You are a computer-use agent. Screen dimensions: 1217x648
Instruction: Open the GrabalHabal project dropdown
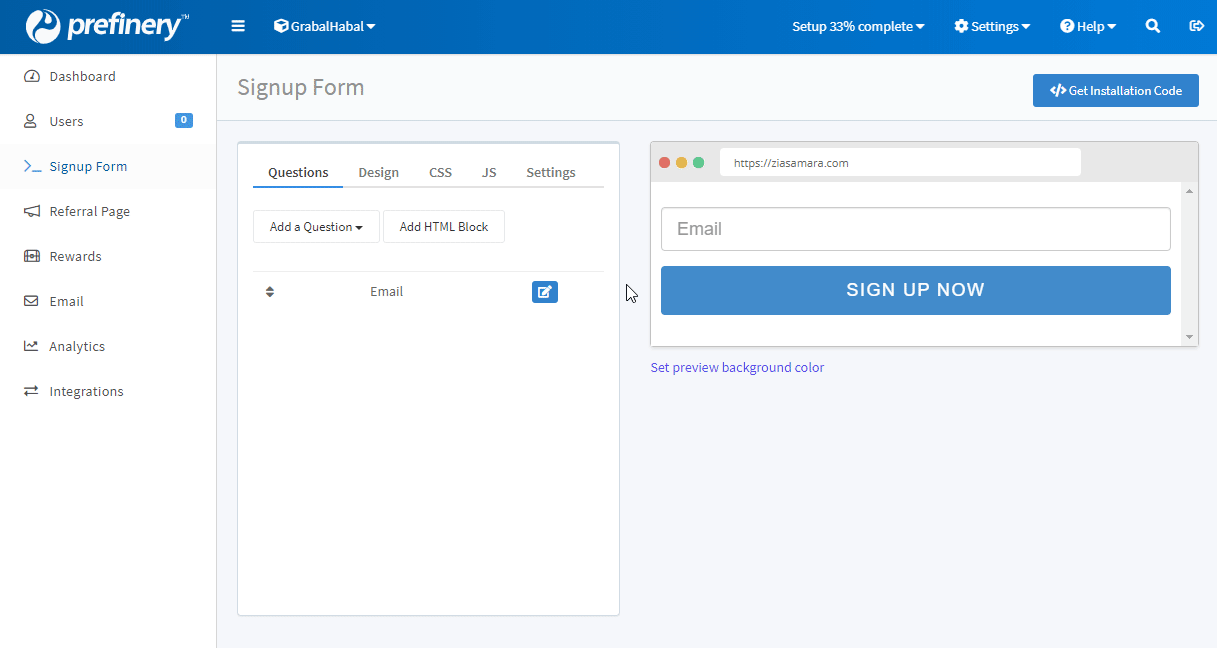[x=324, y=26]
